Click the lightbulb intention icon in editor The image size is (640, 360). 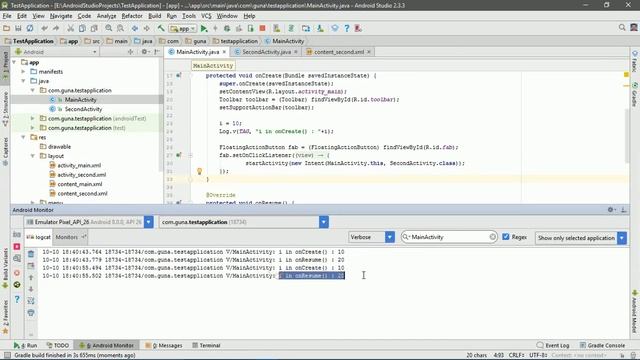200,171
